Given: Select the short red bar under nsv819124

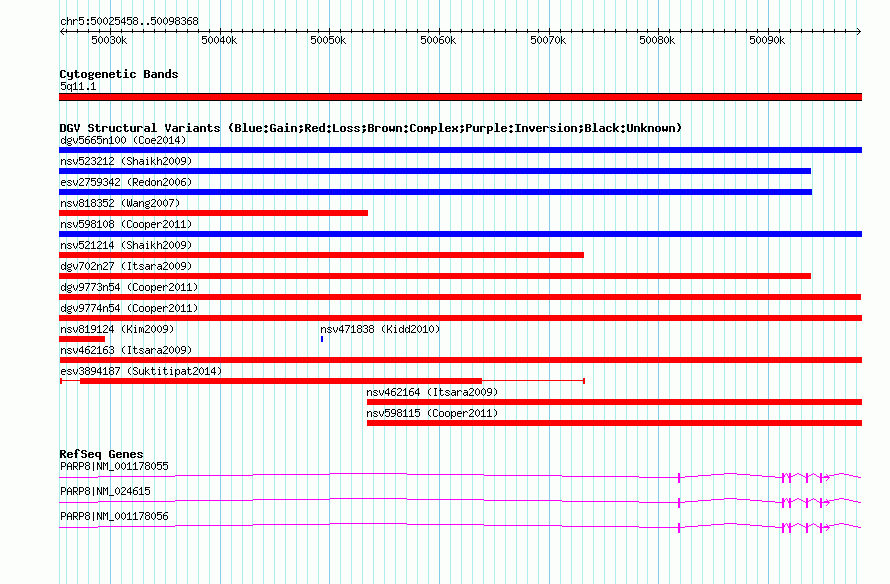Looking at the screenshot, I should (82, 339).
